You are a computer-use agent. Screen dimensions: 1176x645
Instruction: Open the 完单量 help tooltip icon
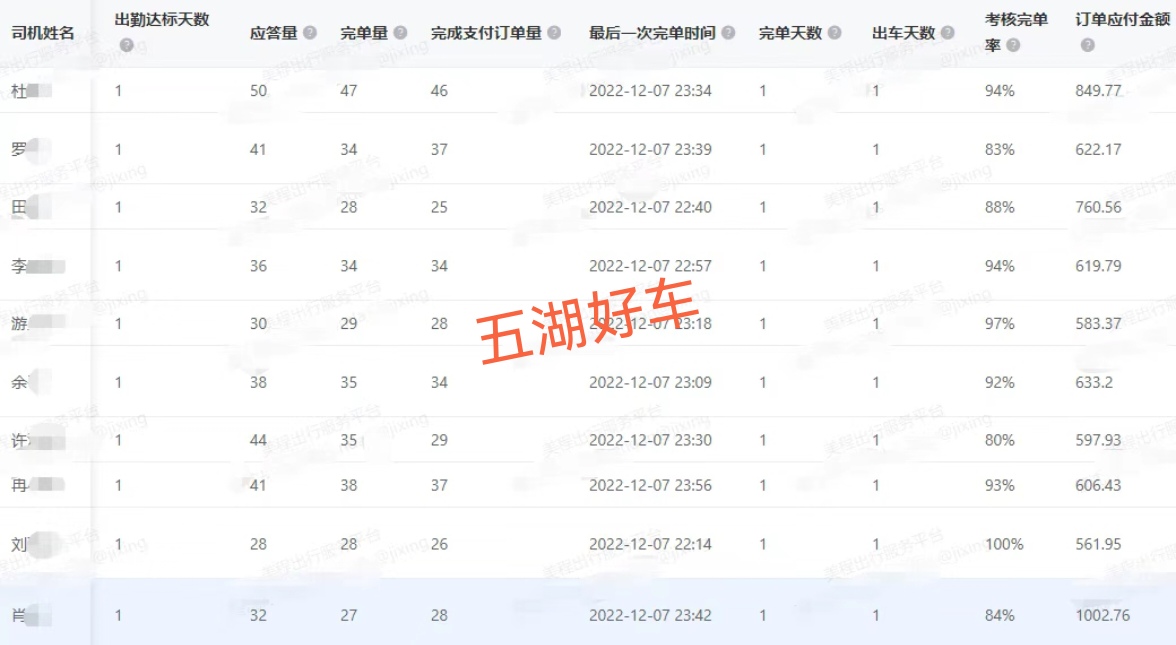tap(401, 33)
